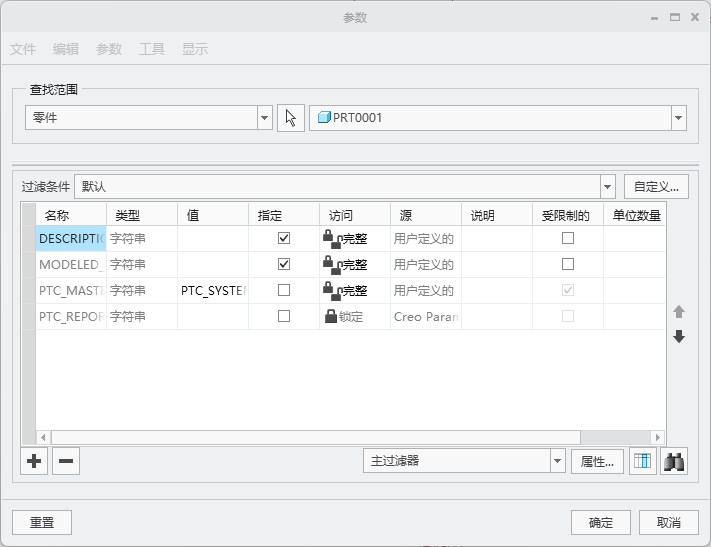Open the 参数 menu
Viewport: 711px width, 547px height.
point(109,49)
